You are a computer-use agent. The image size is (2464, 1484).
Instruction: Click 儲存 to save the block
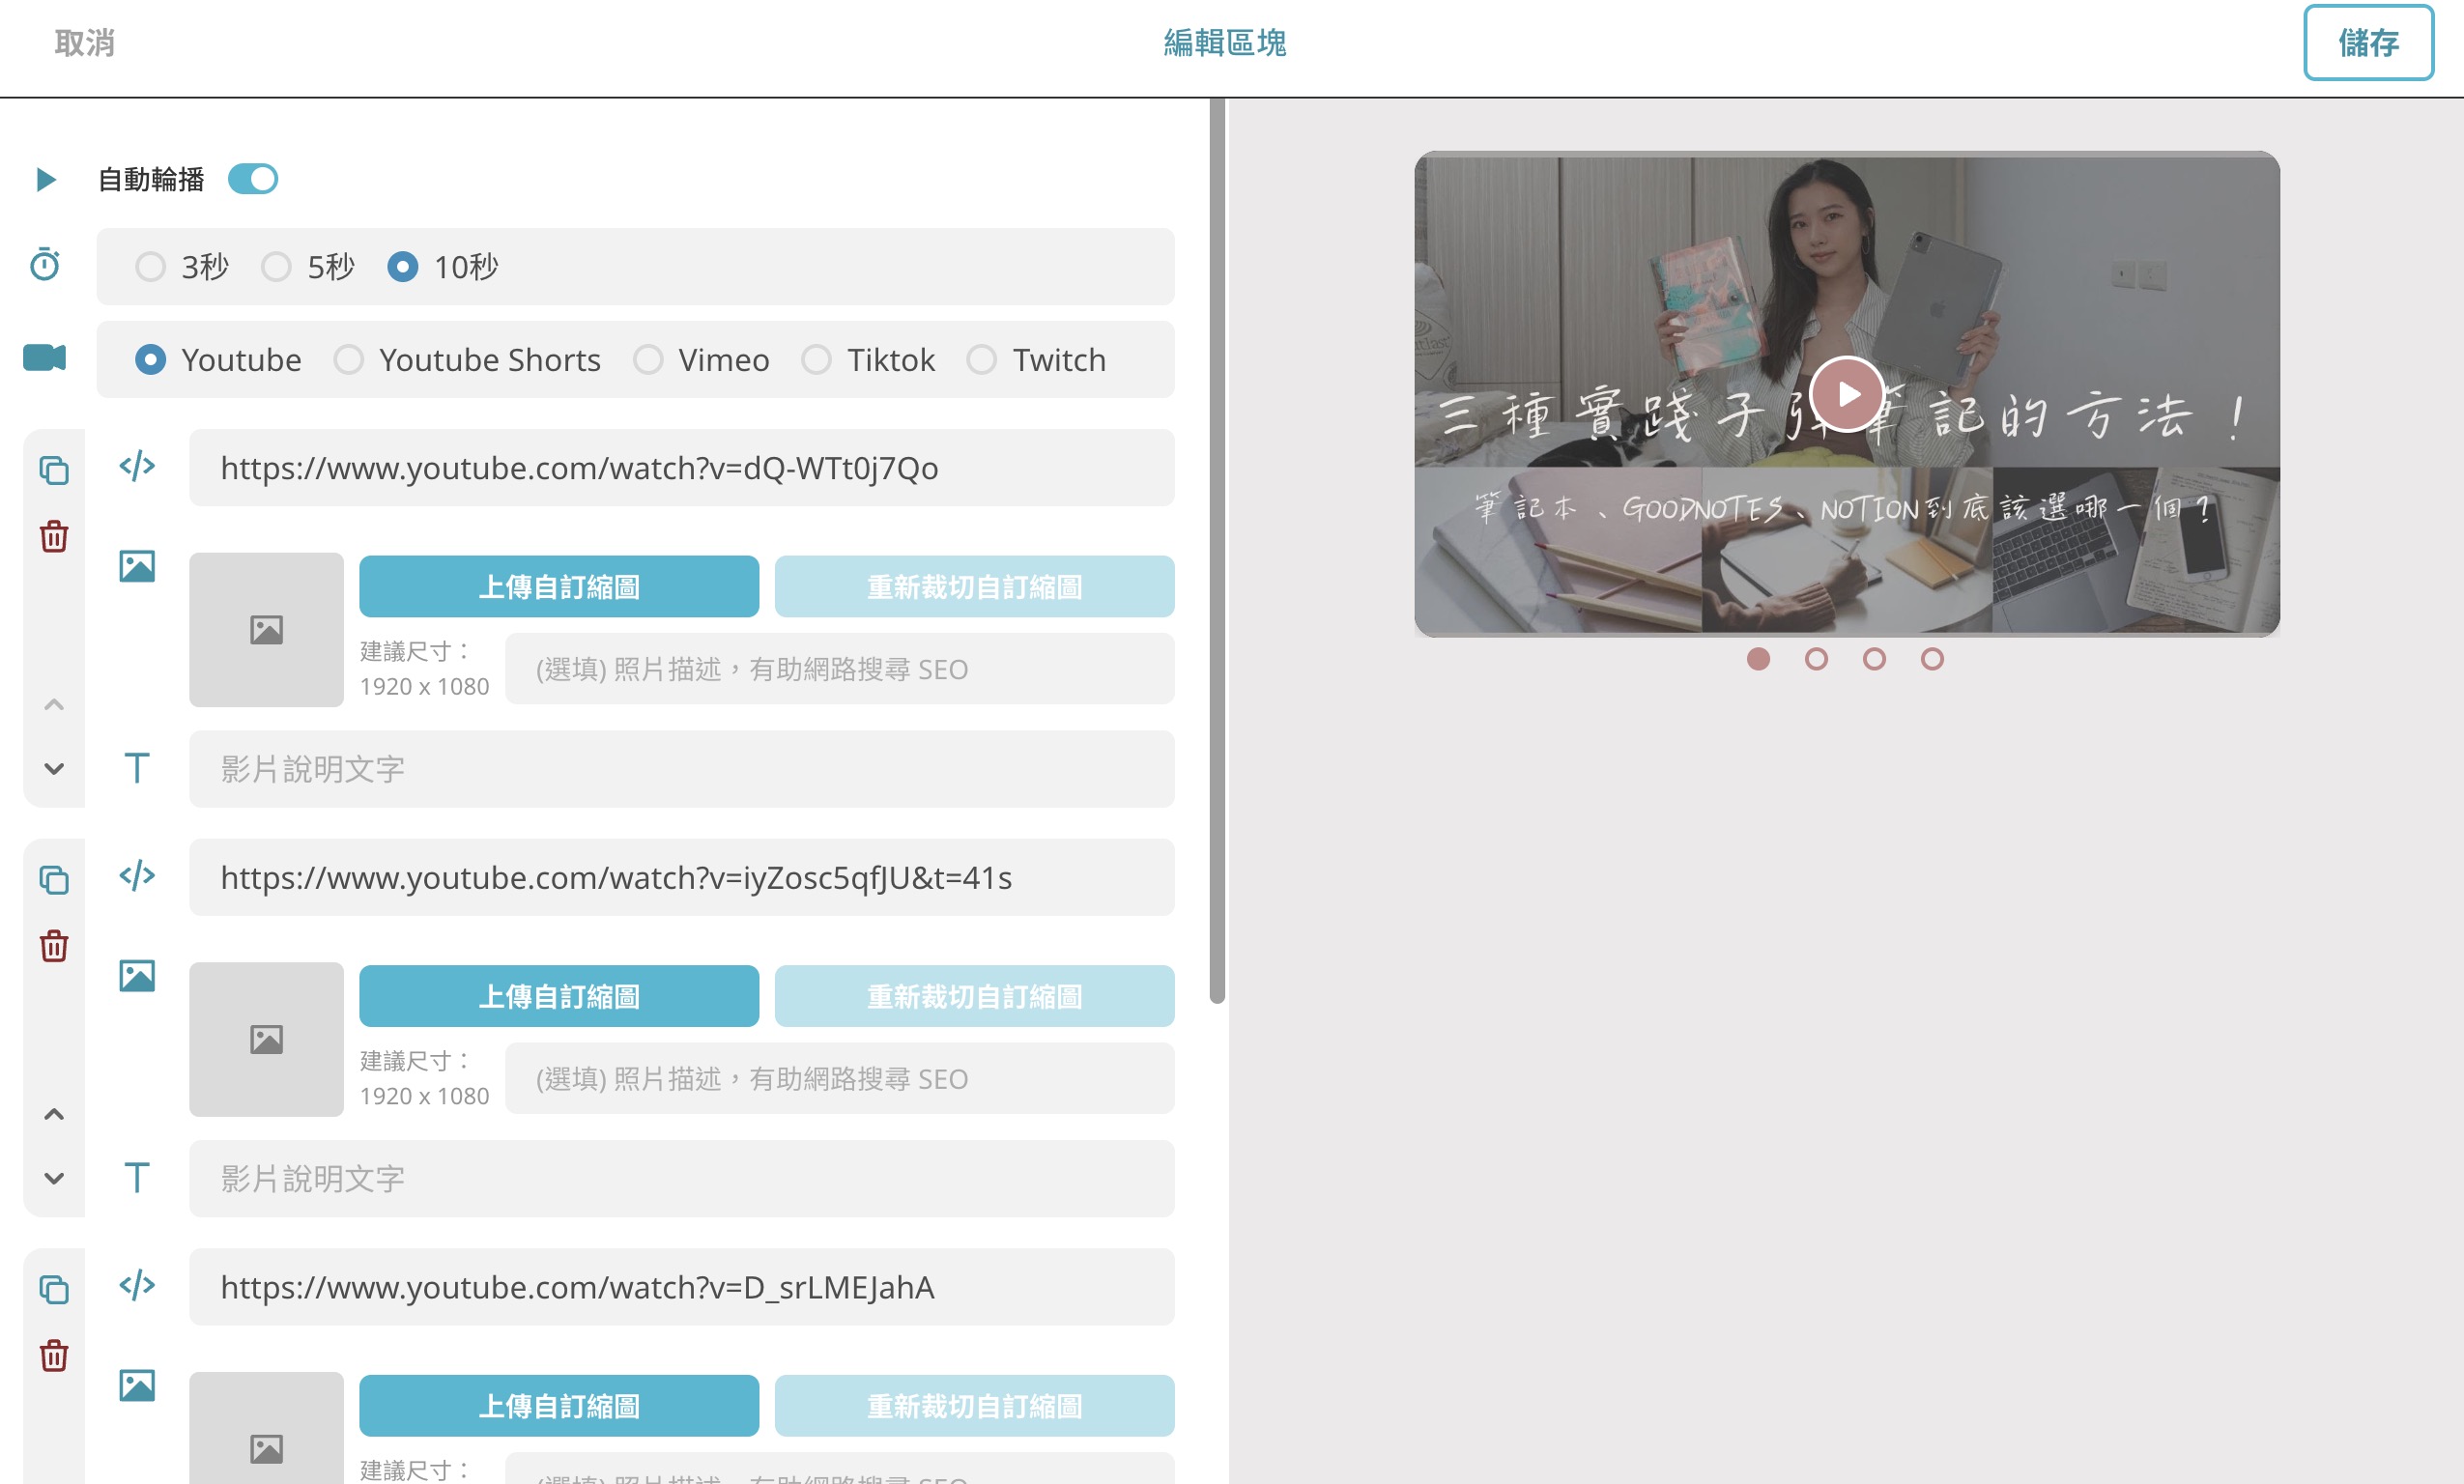click(2369, 43)
